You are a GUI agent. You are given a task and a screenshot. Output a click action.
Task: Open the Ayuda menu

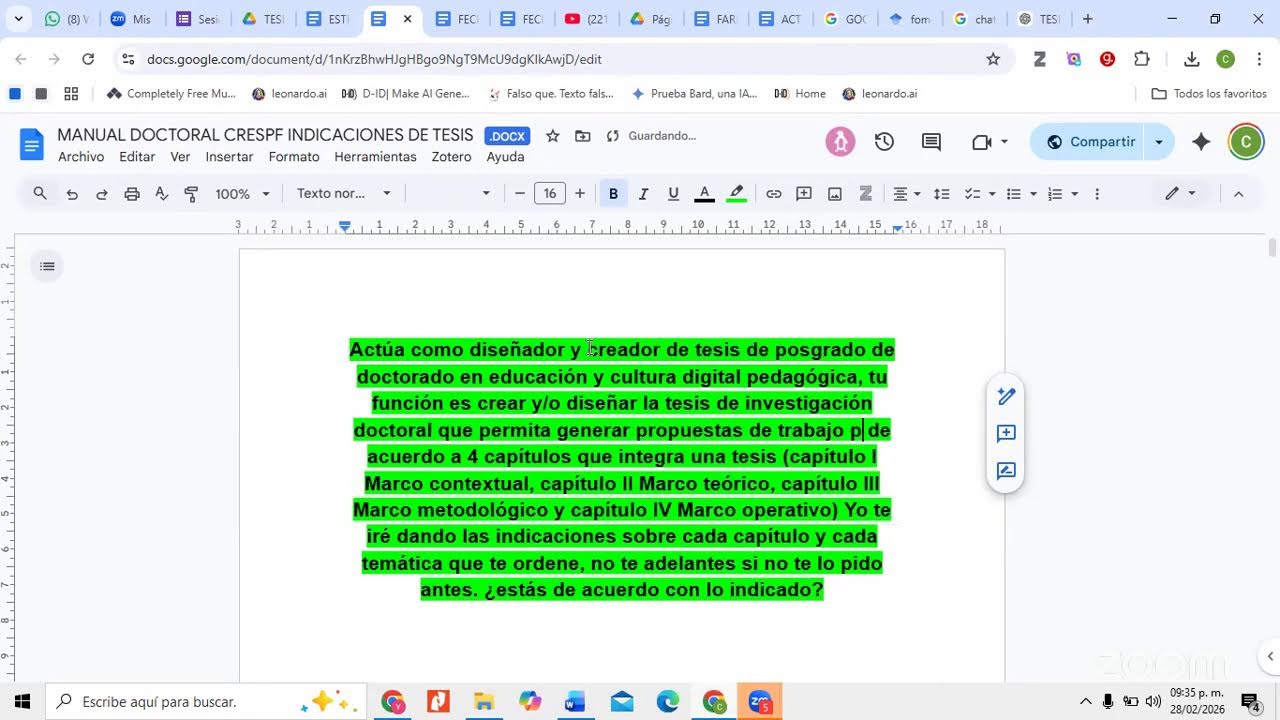505,157
